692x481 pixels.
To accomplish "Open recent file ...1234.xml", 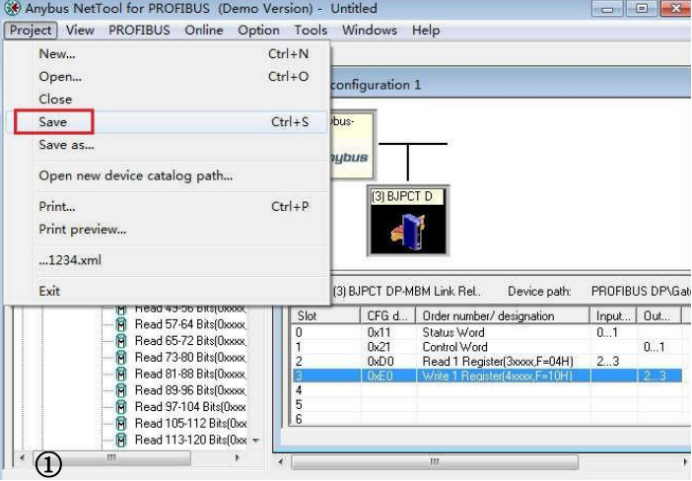I will (167, 260).
